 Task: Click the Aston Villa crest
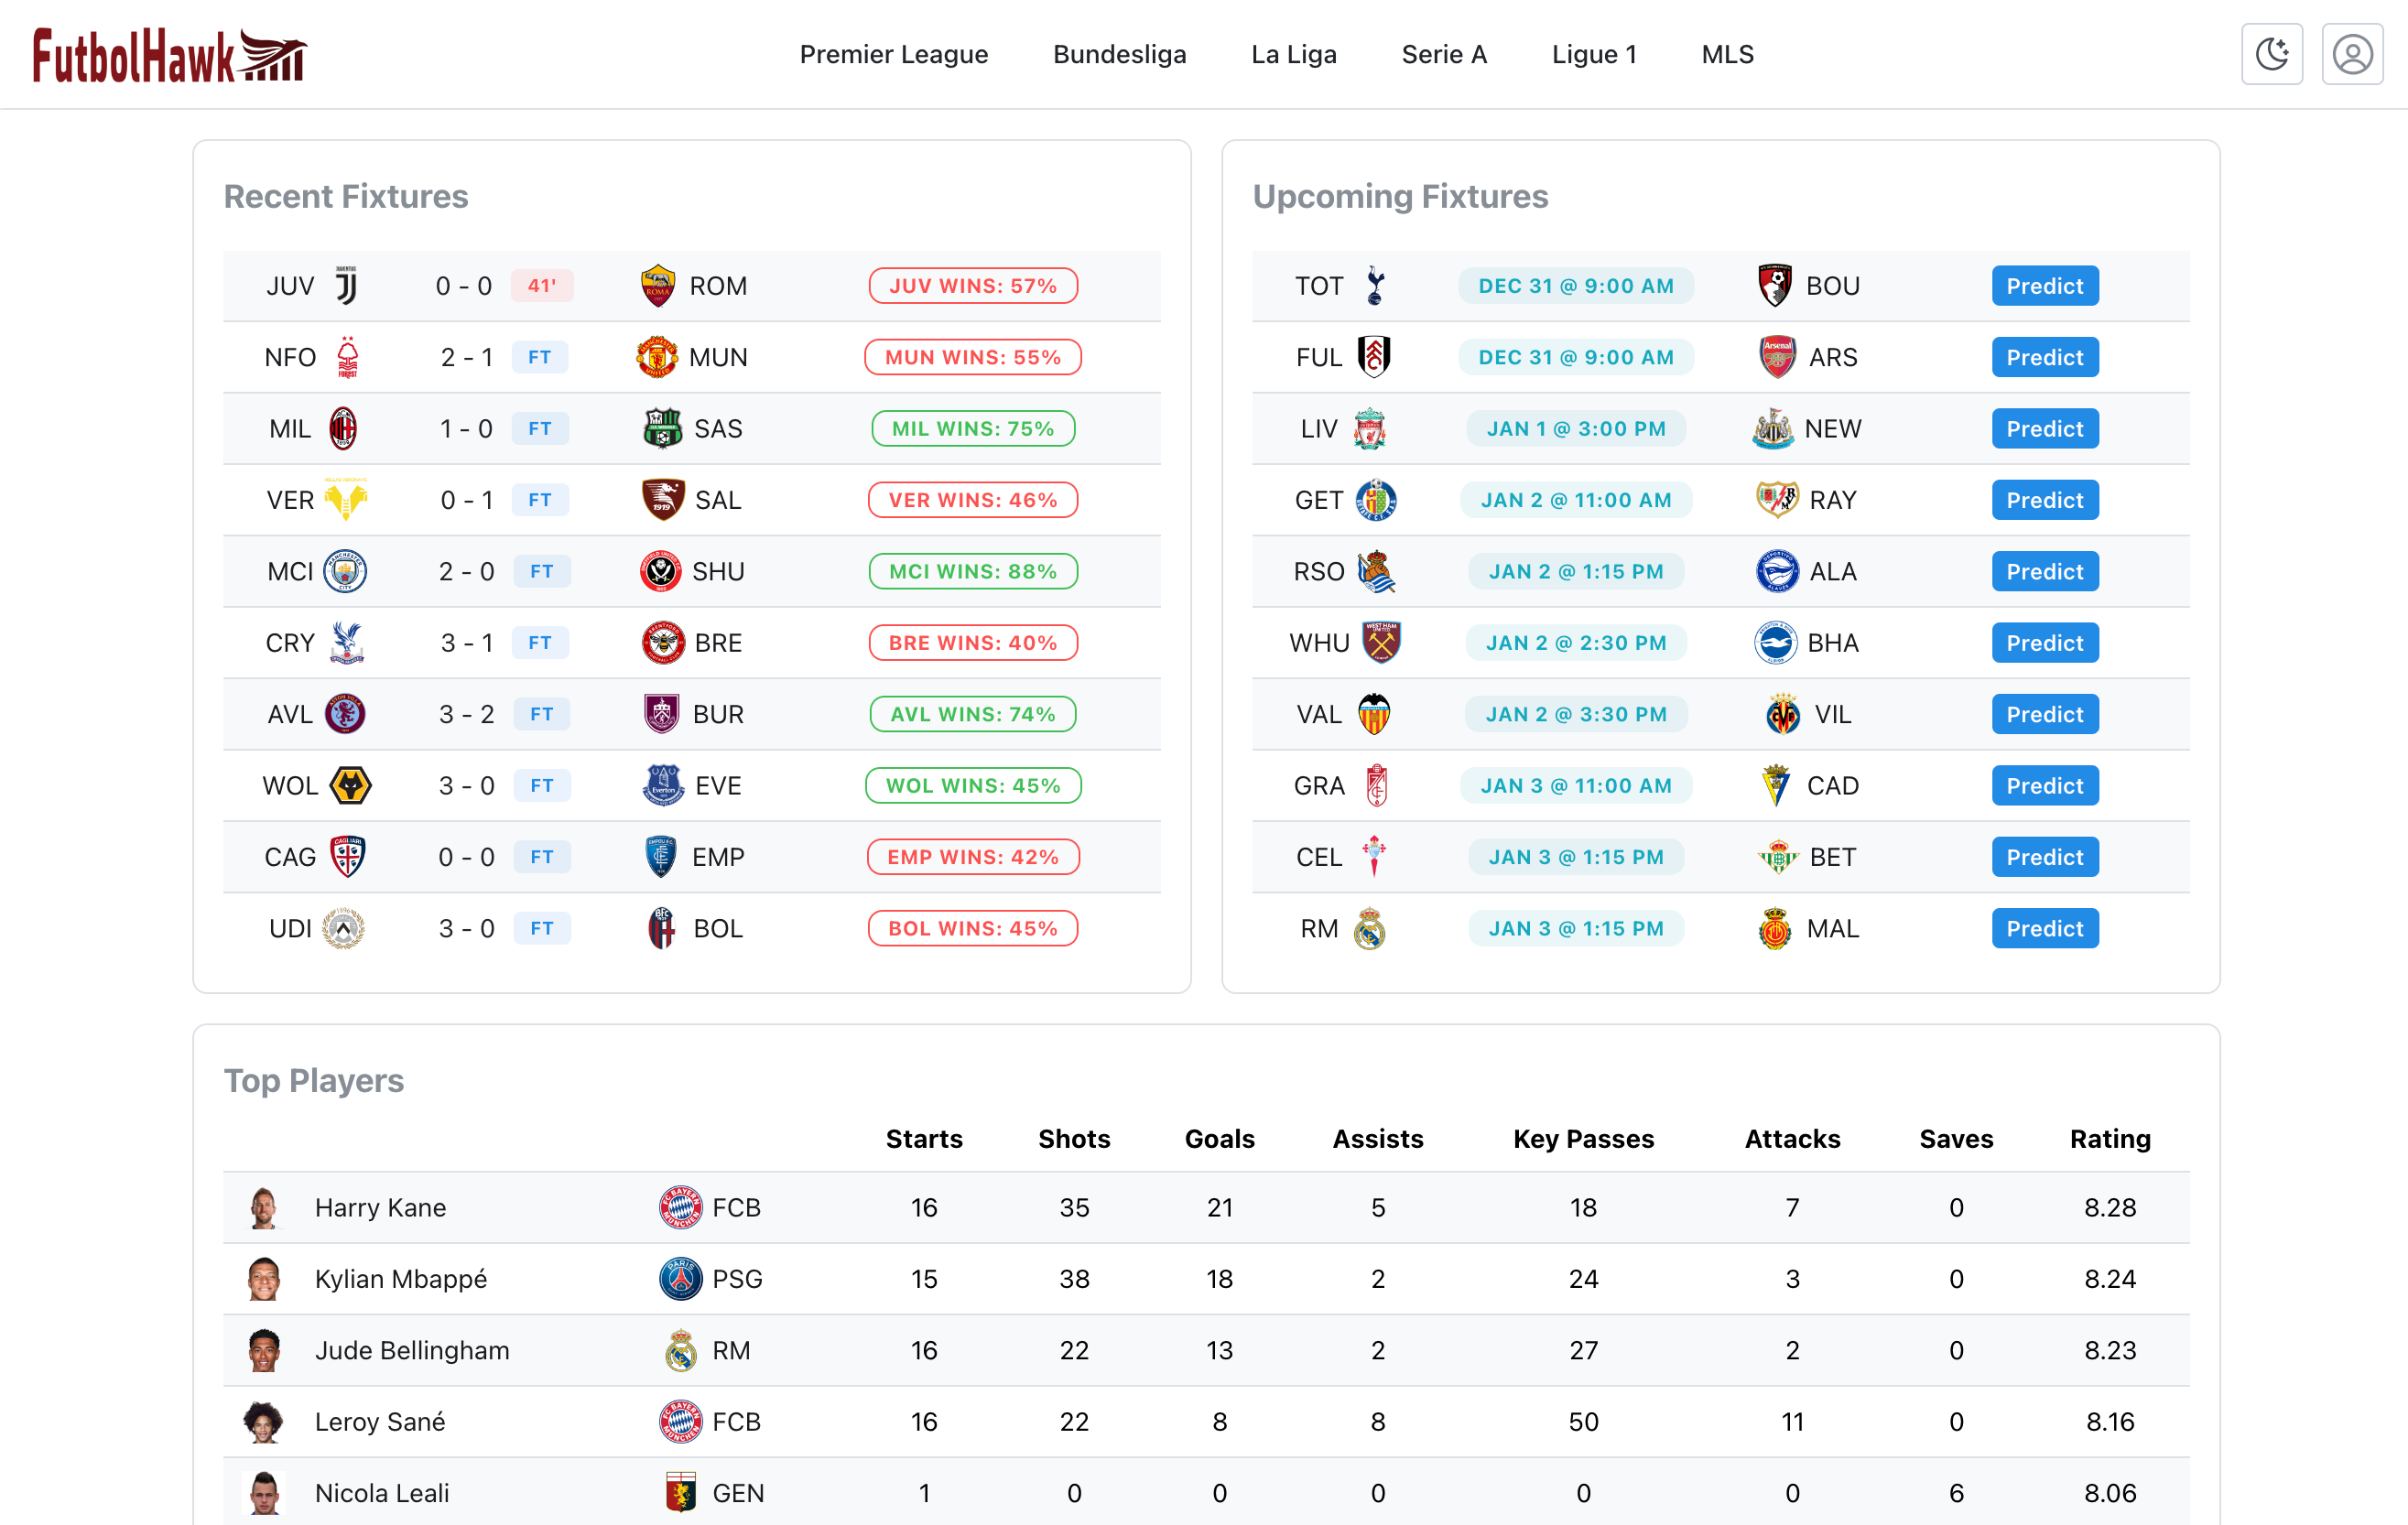345,714
